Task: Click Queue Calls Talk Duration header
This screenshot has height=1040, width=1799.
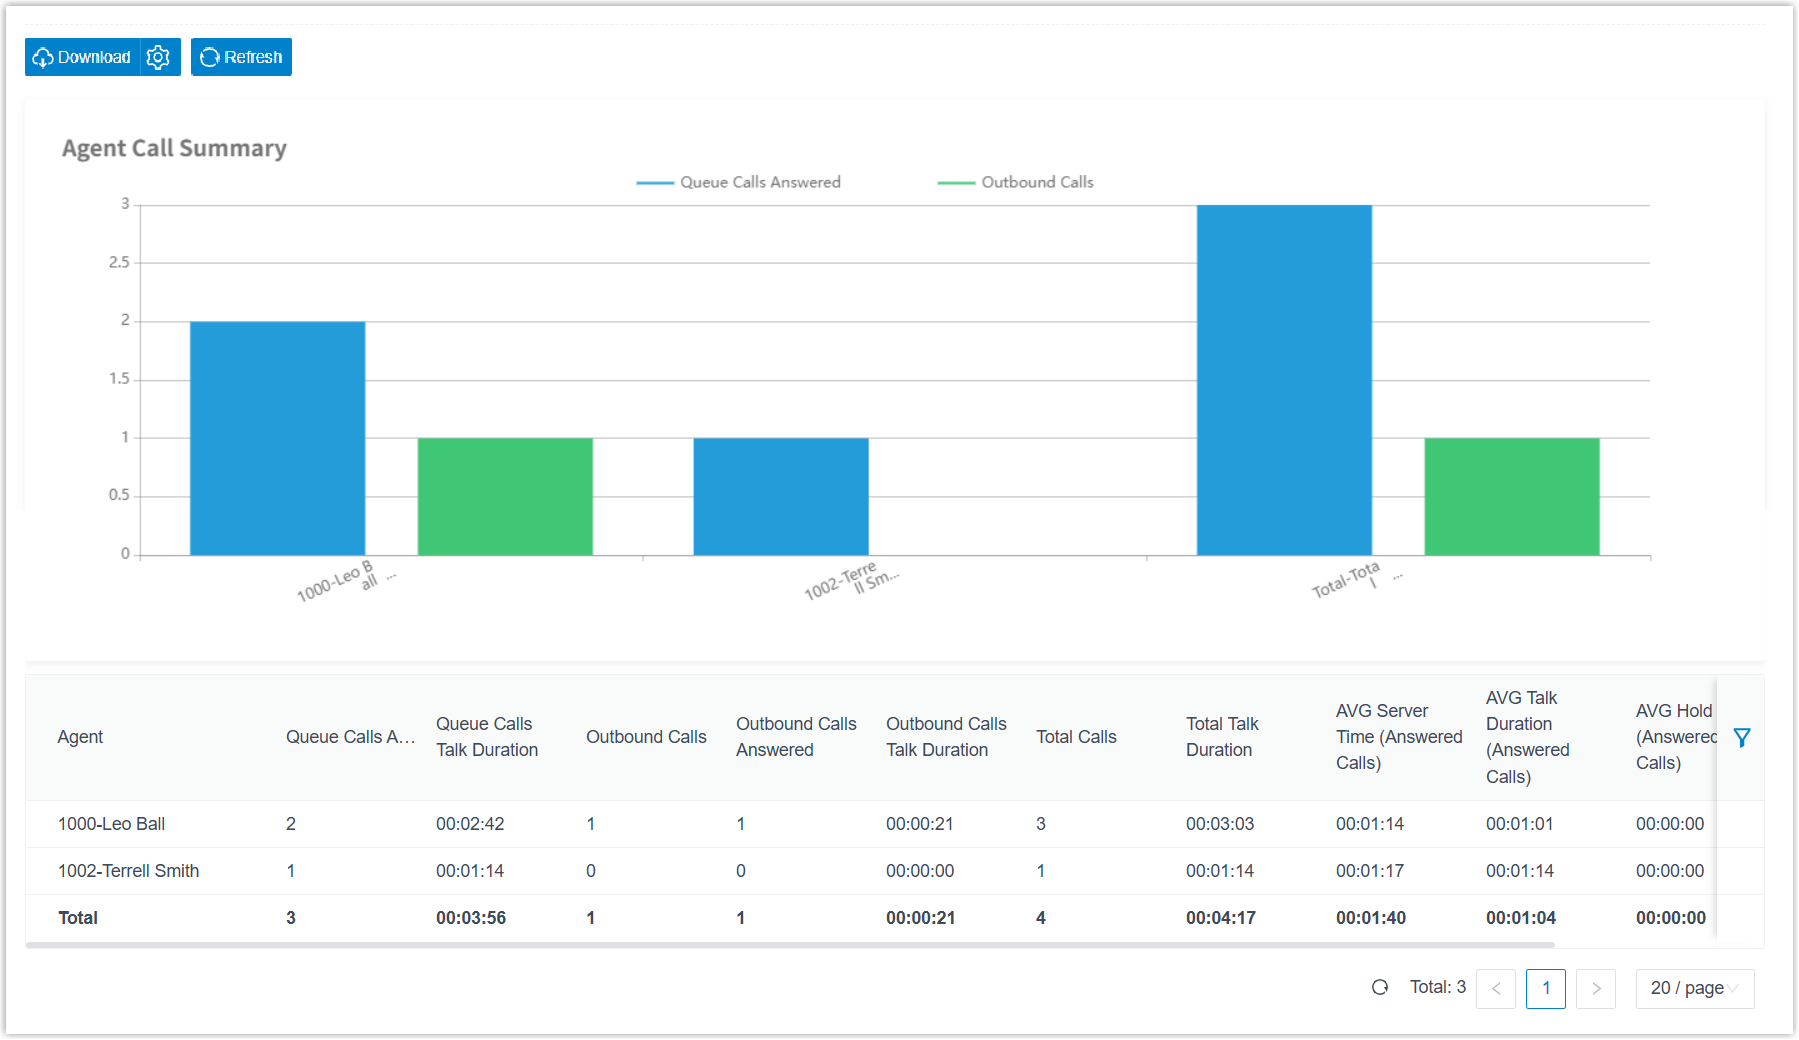Action: click(487, 737)
